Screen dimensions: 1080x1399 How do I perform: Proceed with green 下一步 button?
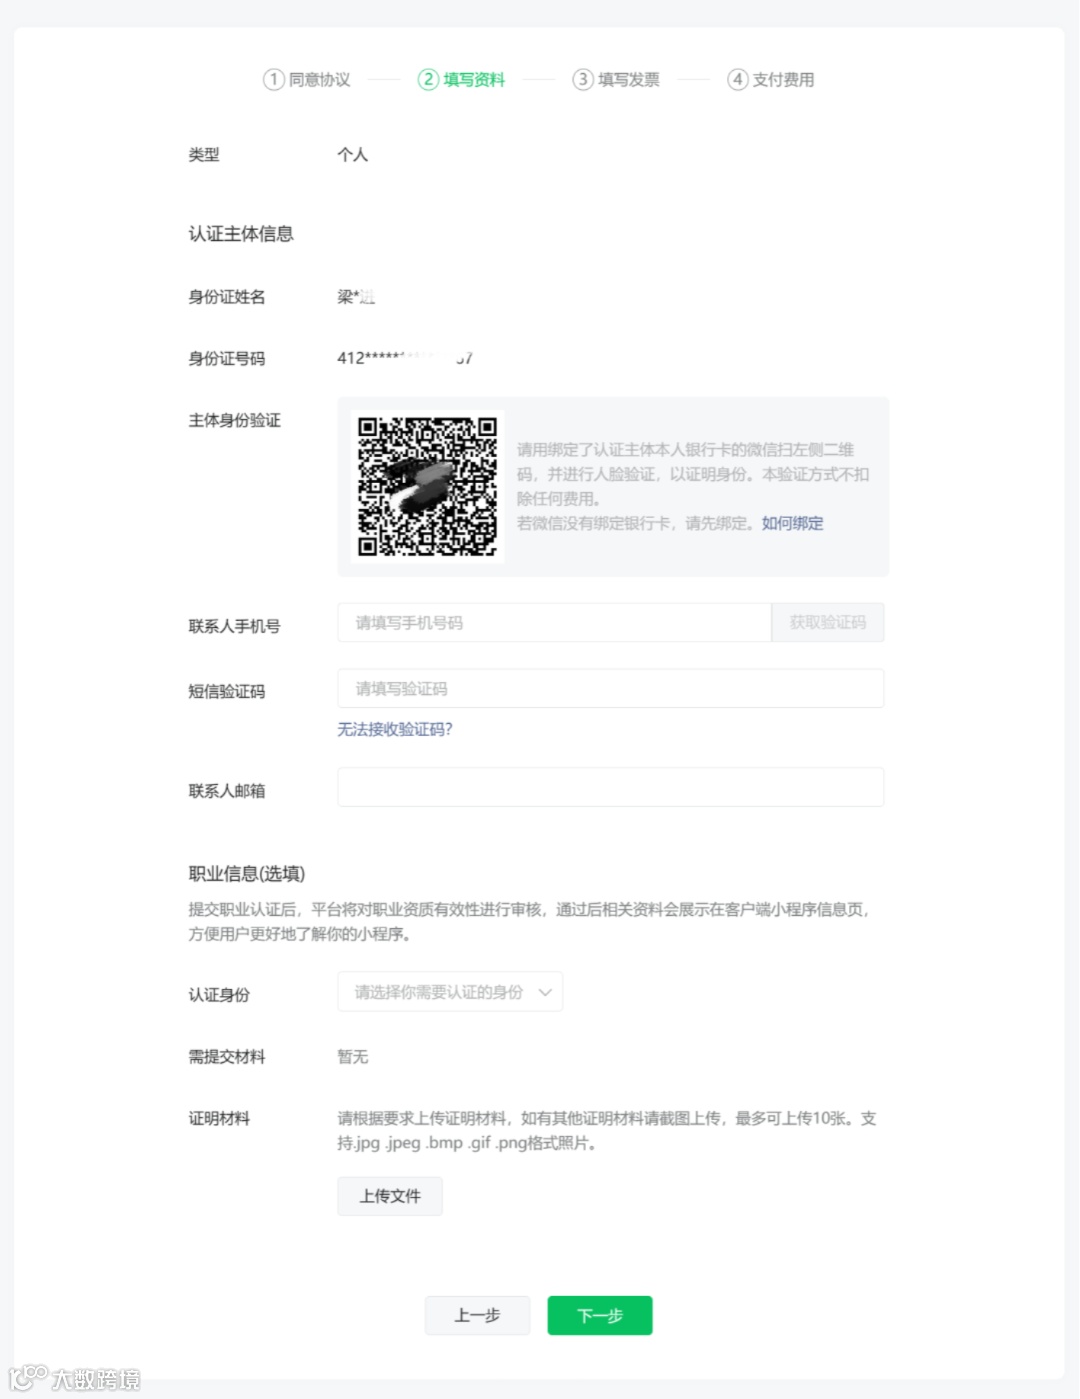pyautogui.click(x=600, y=1315)
